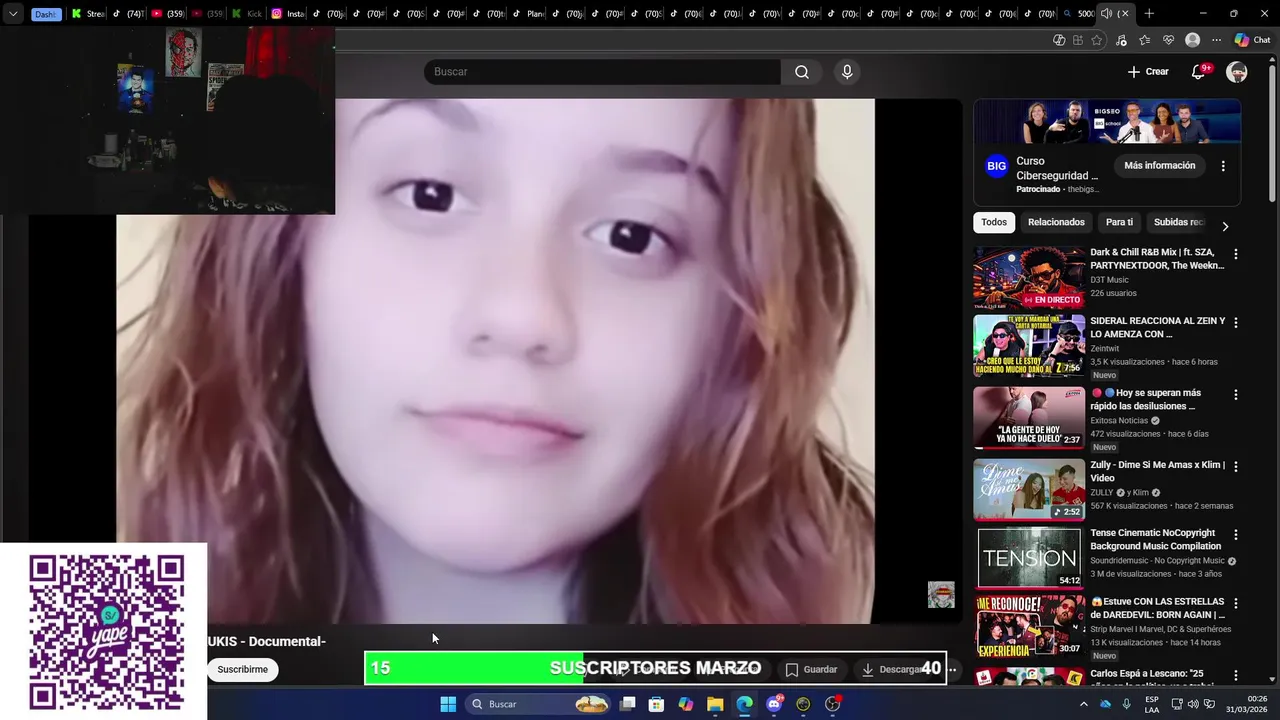Open the tab list dropdown in Edge
The image size is (1280, 720).
point(13,14)
